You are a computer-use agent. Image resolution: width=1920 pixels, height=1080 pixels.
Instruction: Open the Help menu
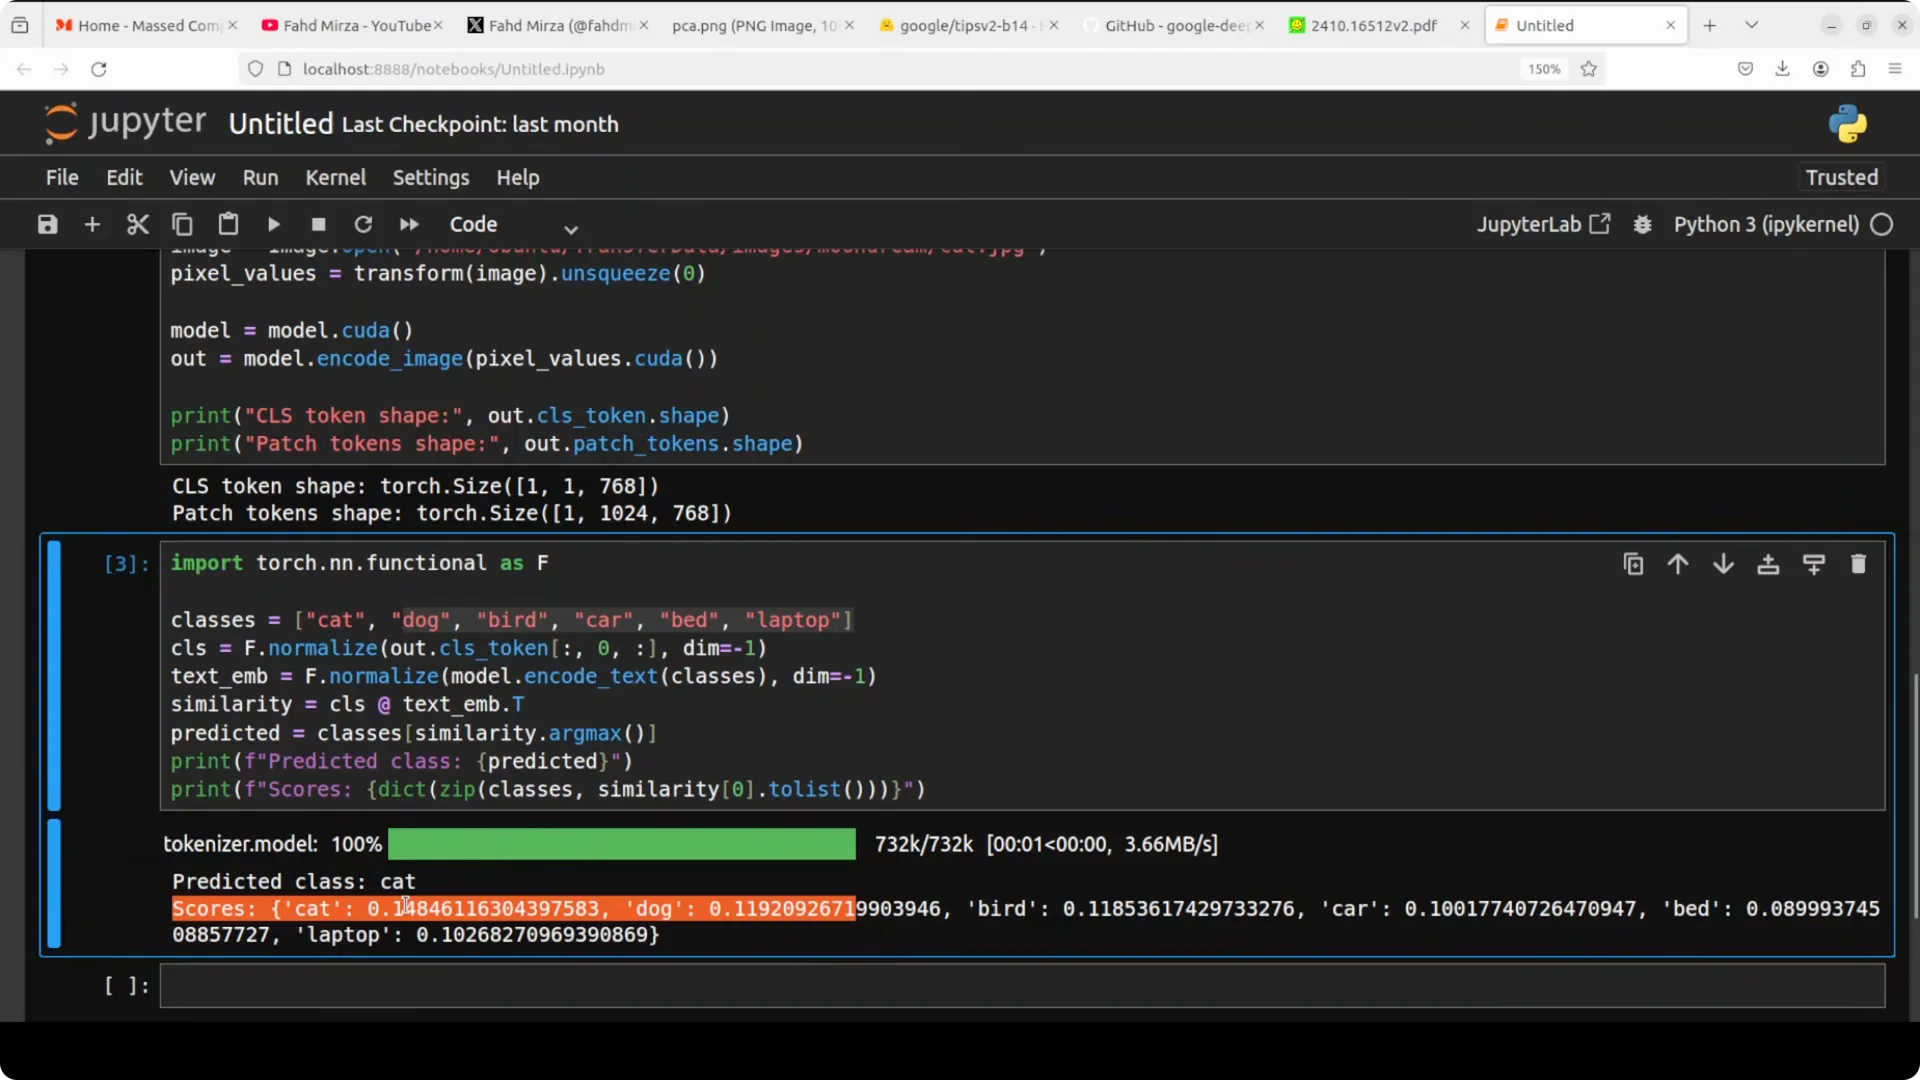[x=517, y=177]
